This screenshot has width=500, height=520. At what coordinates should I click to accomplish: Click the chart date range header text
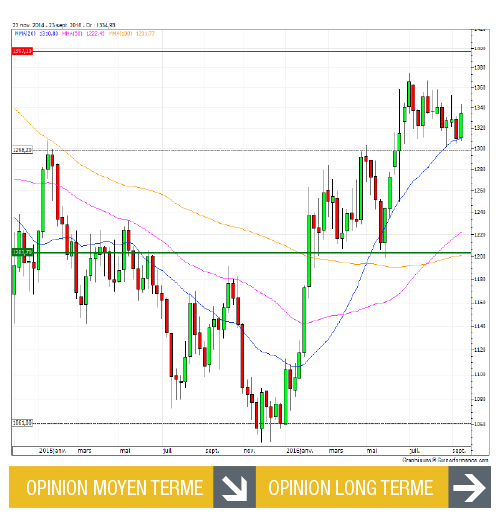tap(64, 25)
